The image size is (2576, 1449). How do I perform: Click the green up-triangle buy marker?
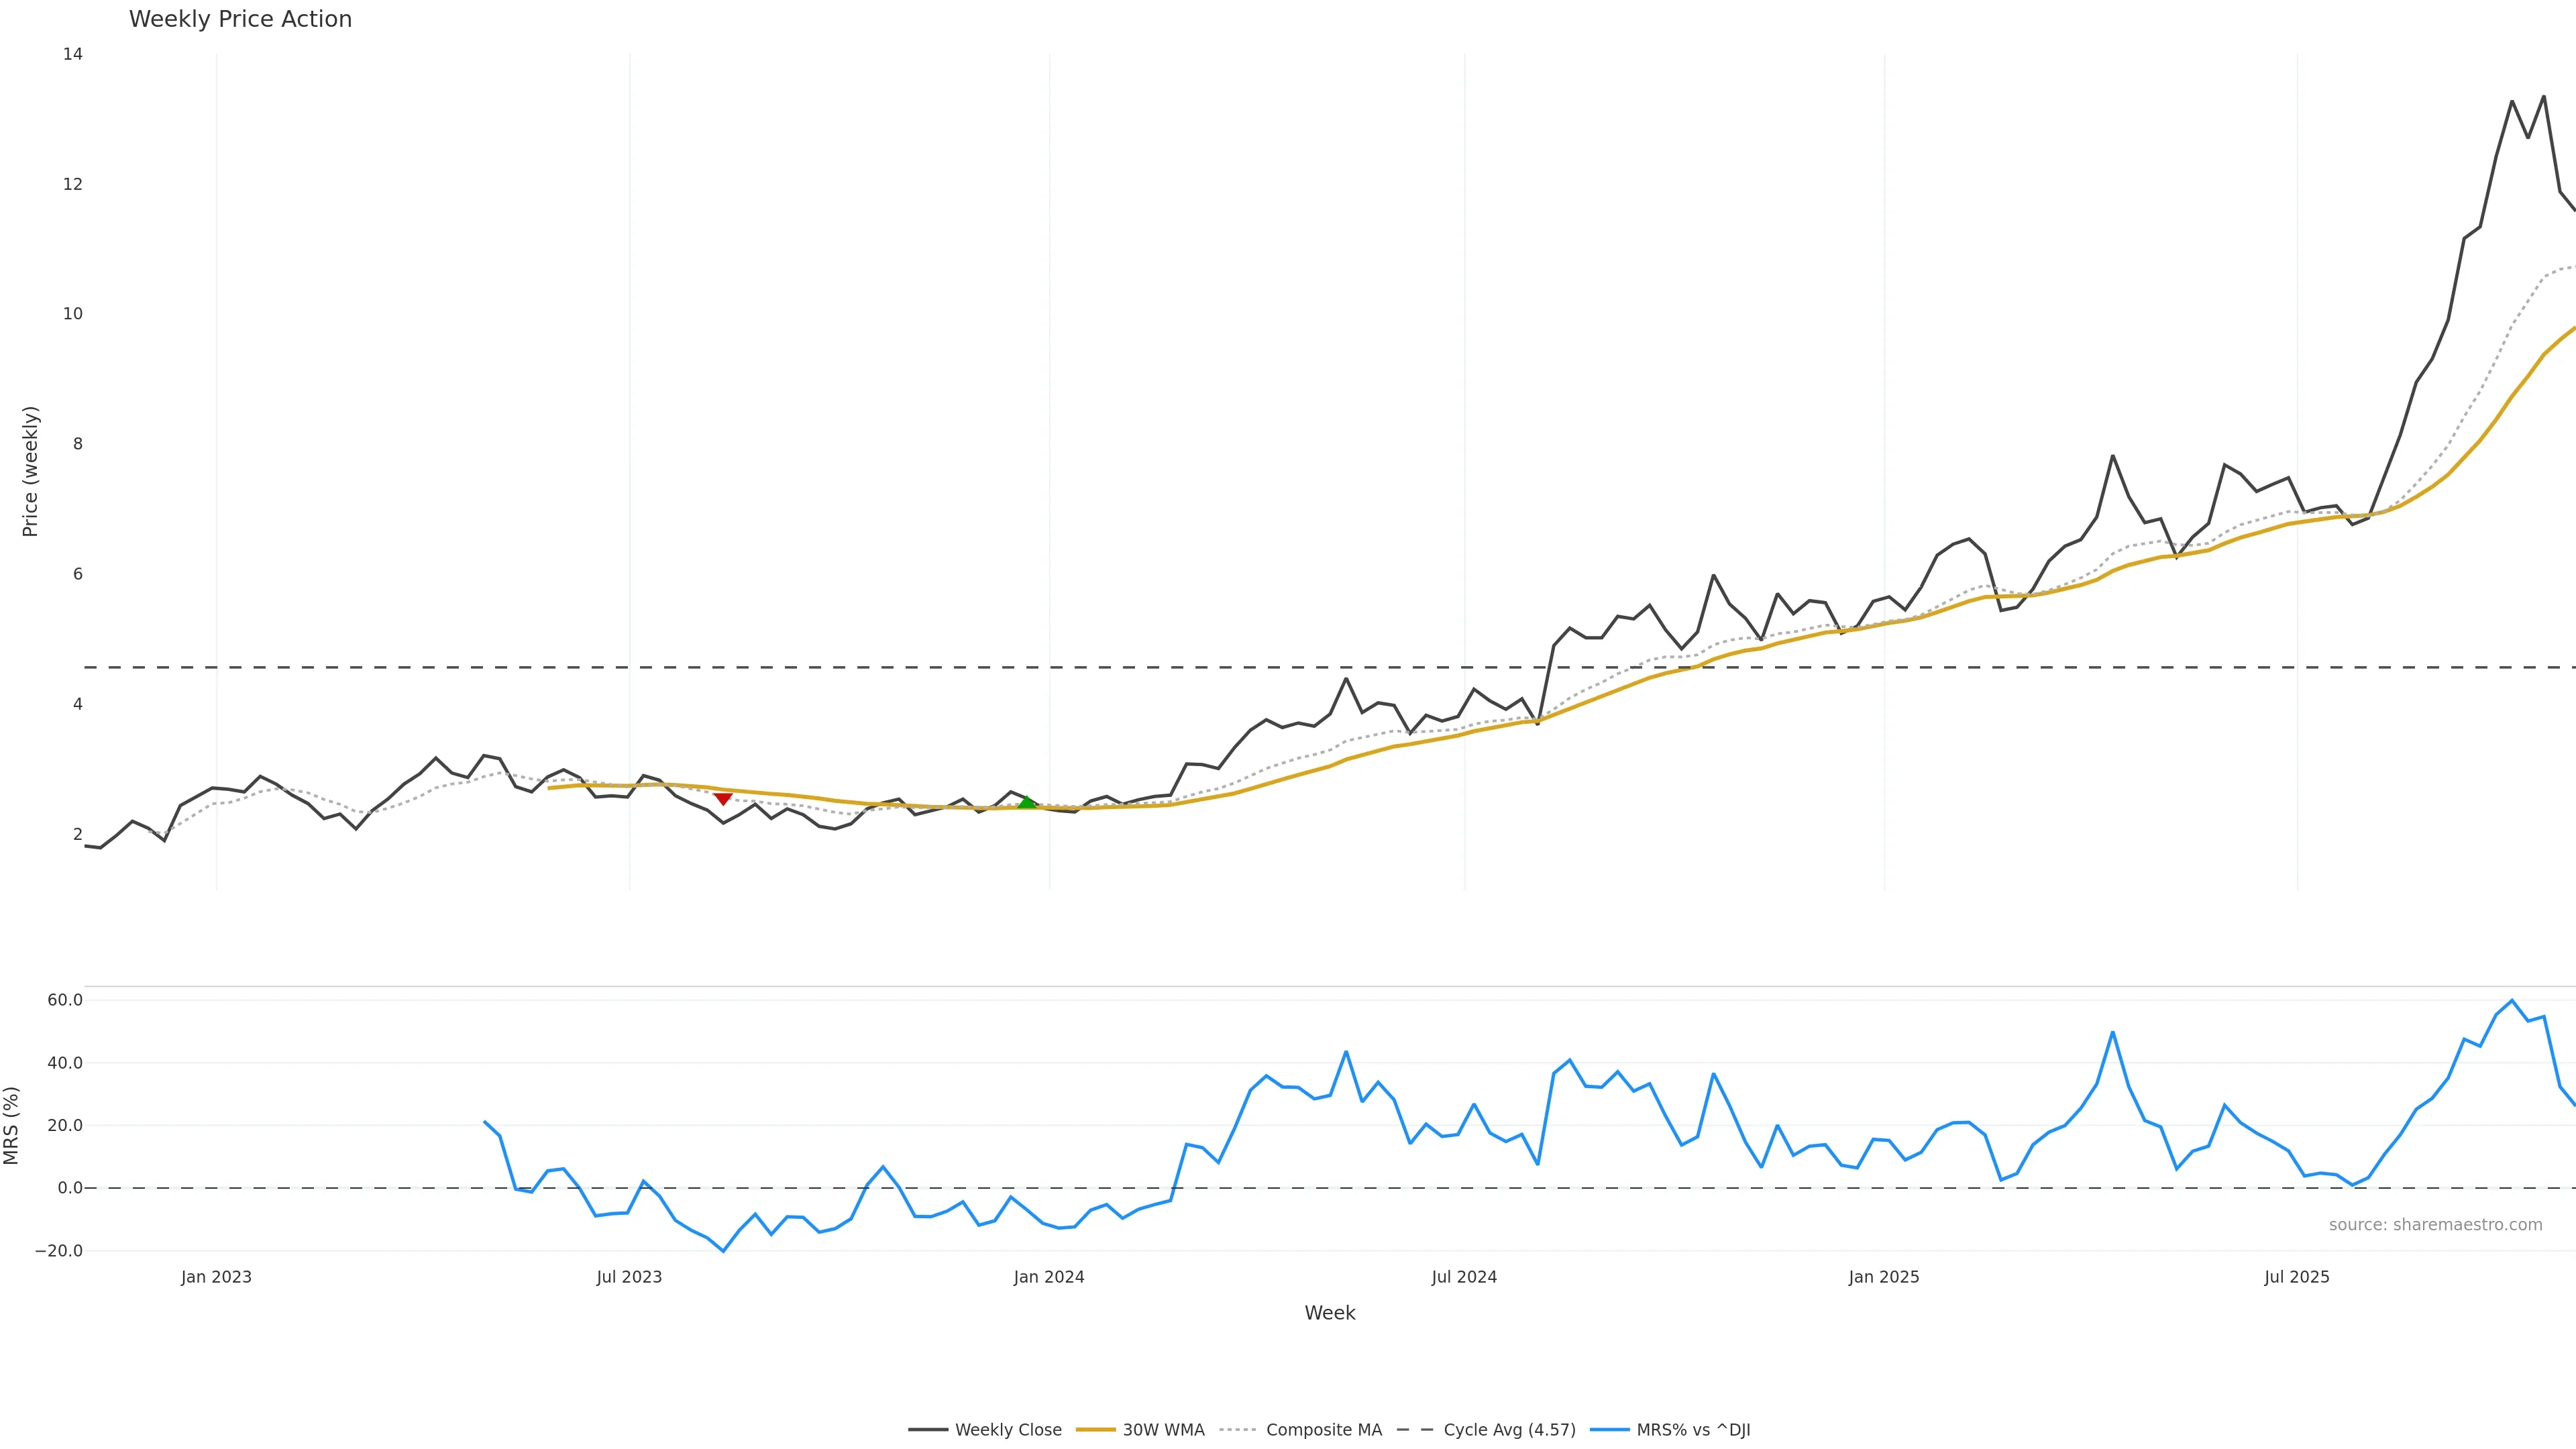(1027, 802)
